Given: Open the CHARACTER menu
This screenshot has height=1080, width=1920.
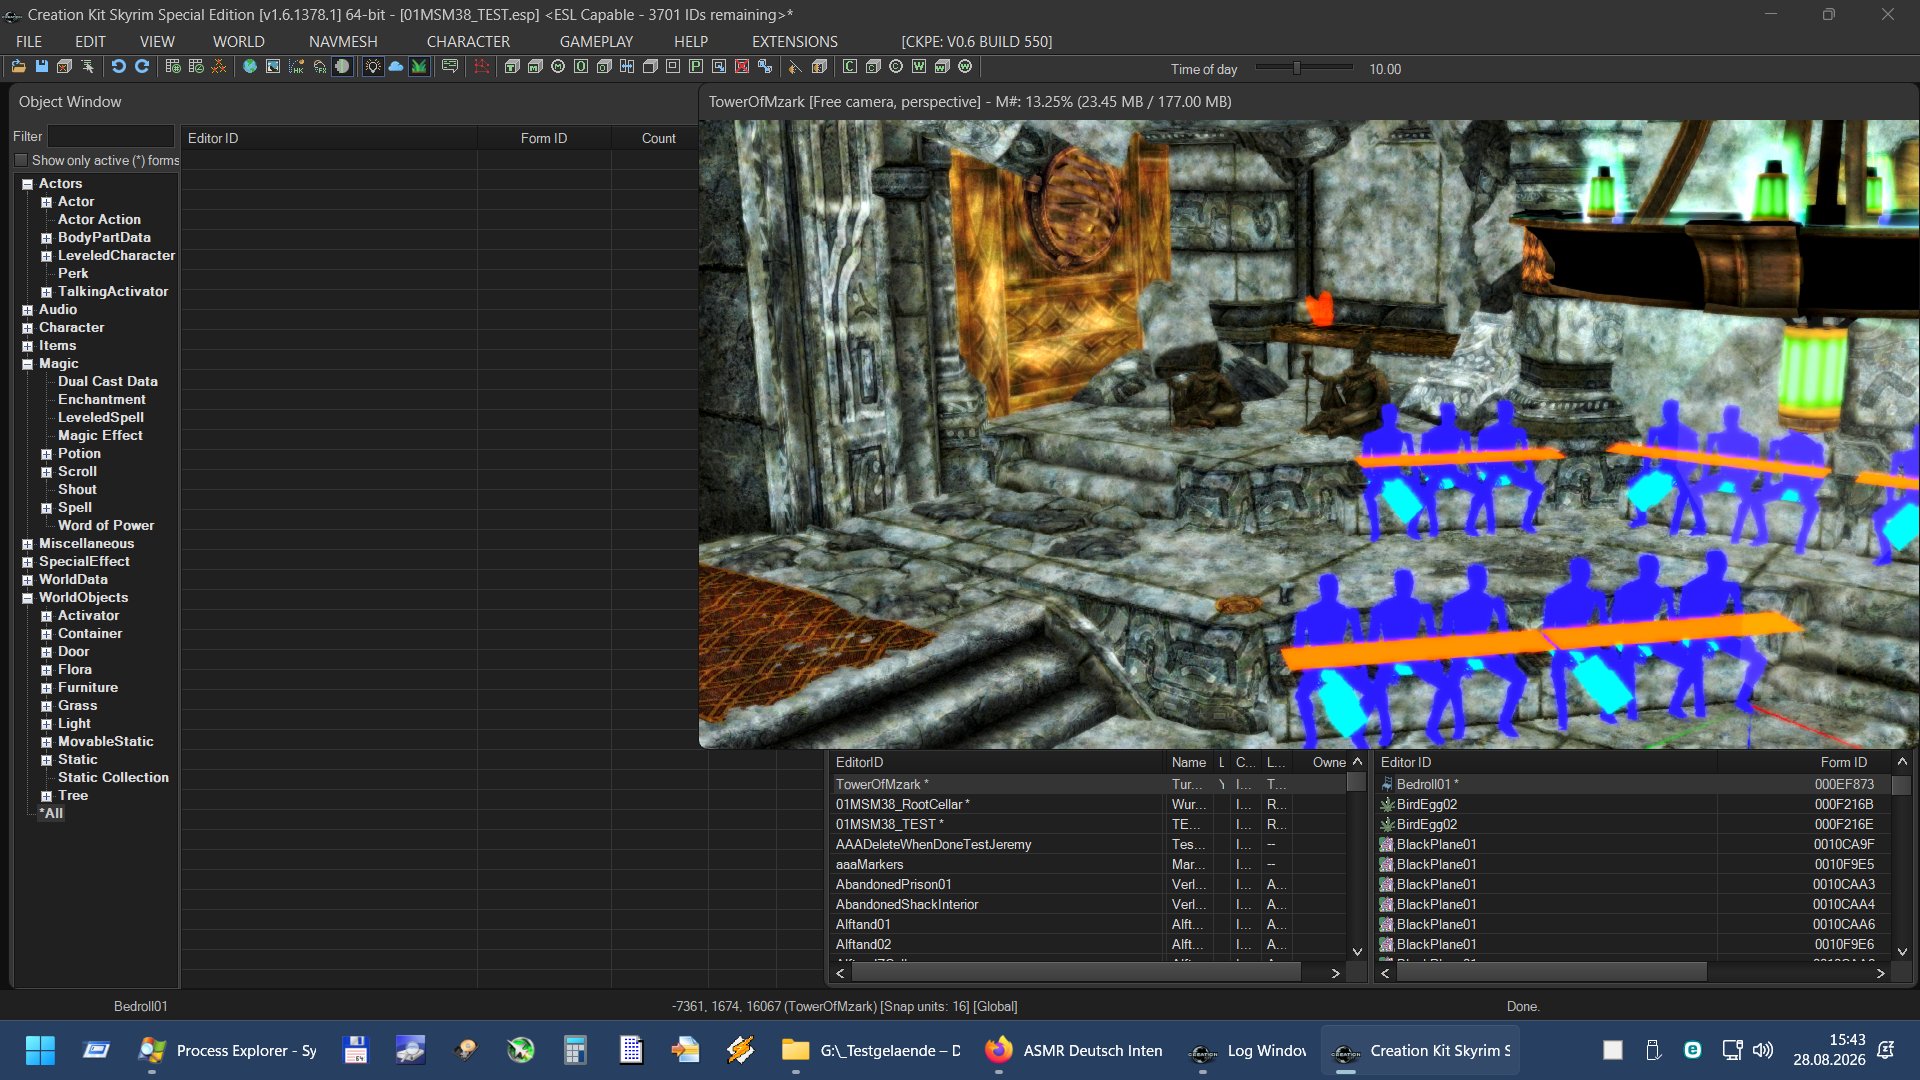Looking at the screenshot, I should click(468, 41).
